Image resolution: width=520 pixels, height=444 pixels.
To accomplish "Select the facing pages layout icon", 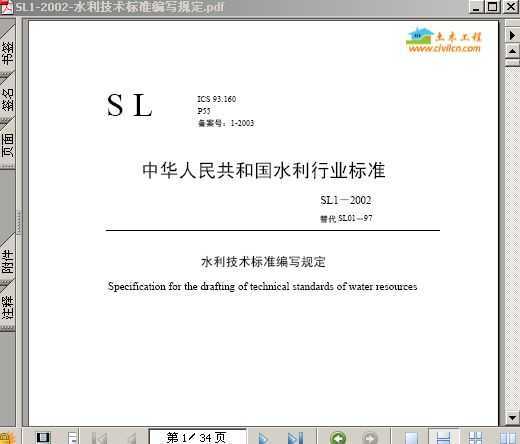I will 508,437.
